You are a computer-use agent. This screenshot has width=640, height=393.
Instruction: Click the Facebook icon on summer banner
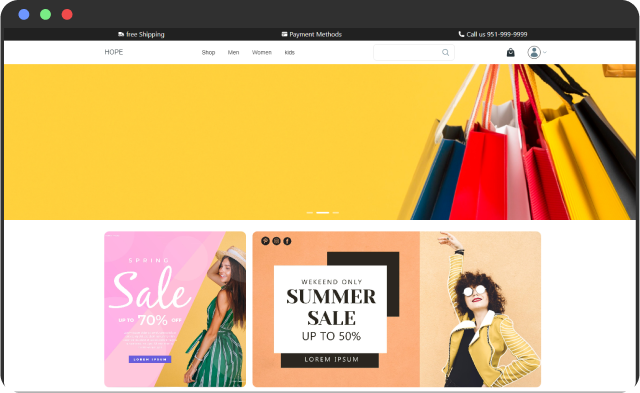tap(287, 241)
